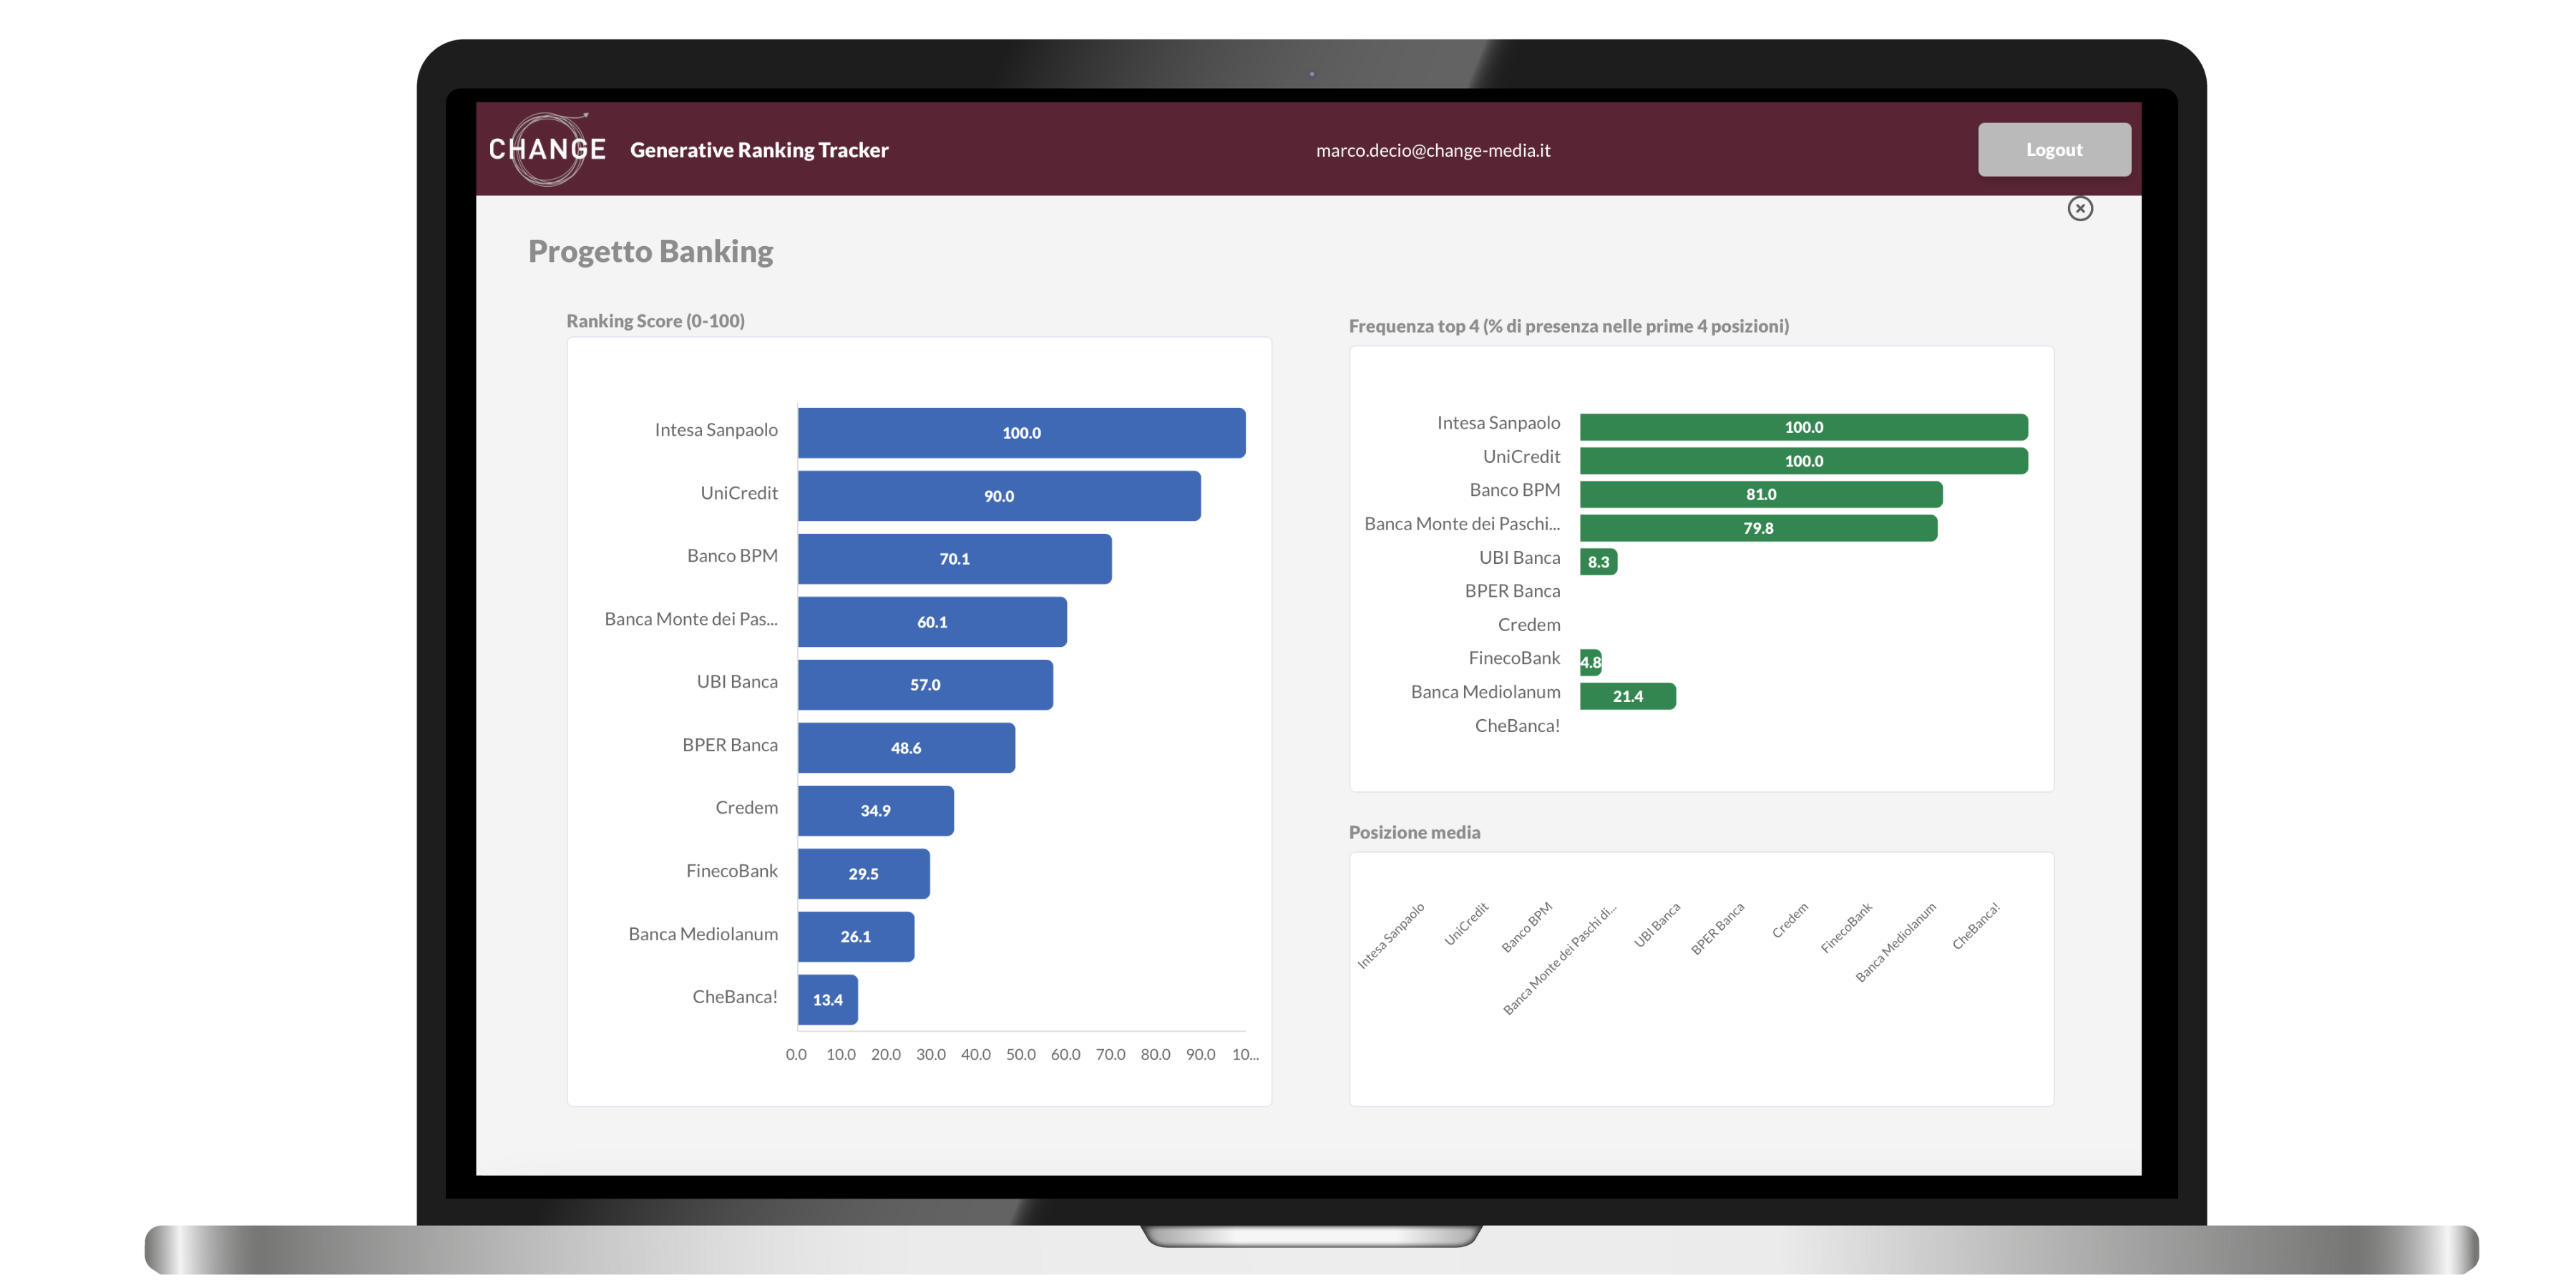Click Banca Mediolanum green bar 21.4

(1628, 696)
